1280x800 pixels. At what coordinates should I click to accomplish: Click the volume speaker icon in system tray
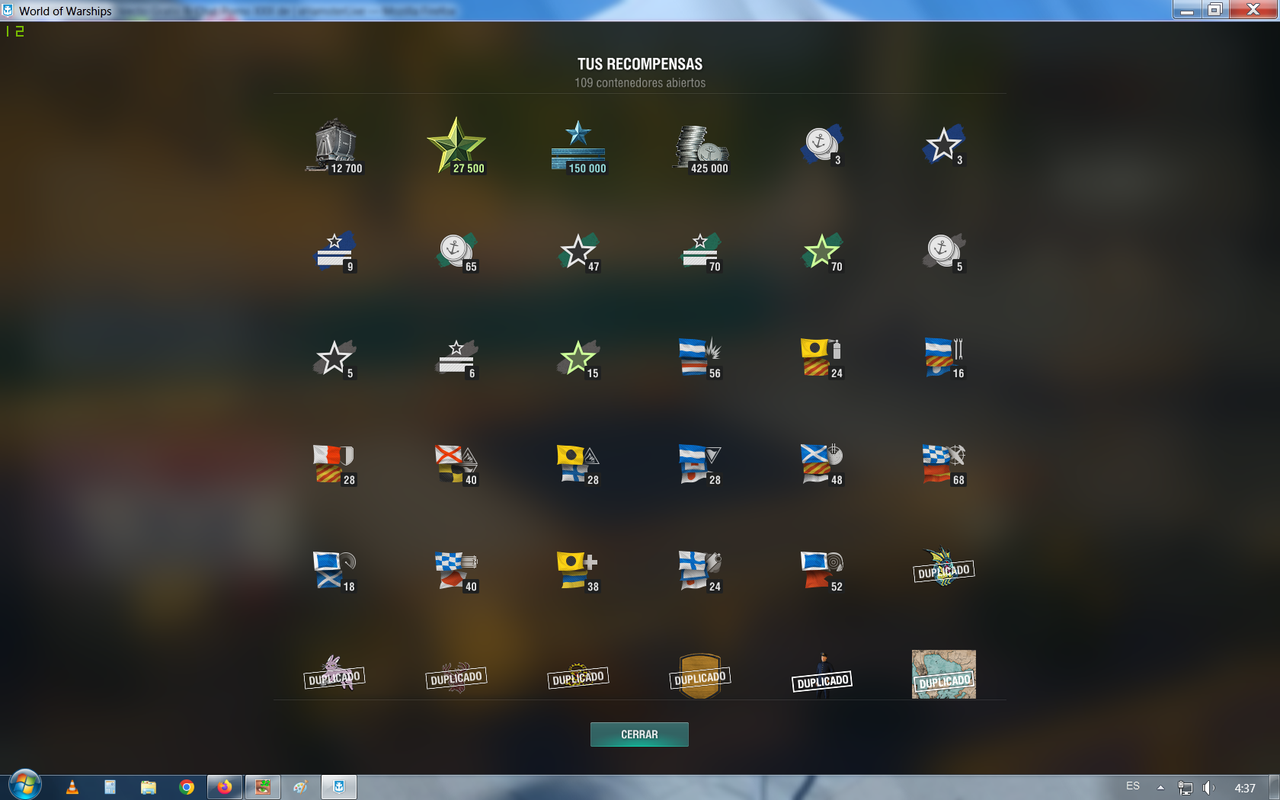tap(1209, 788)
